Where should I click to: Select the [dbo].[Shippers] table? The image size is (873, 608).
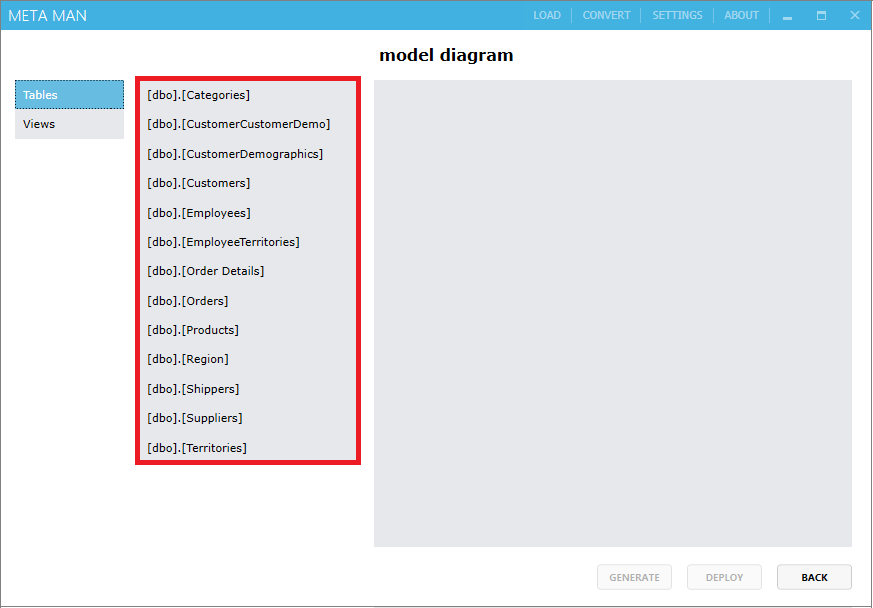tap(190, 388)
